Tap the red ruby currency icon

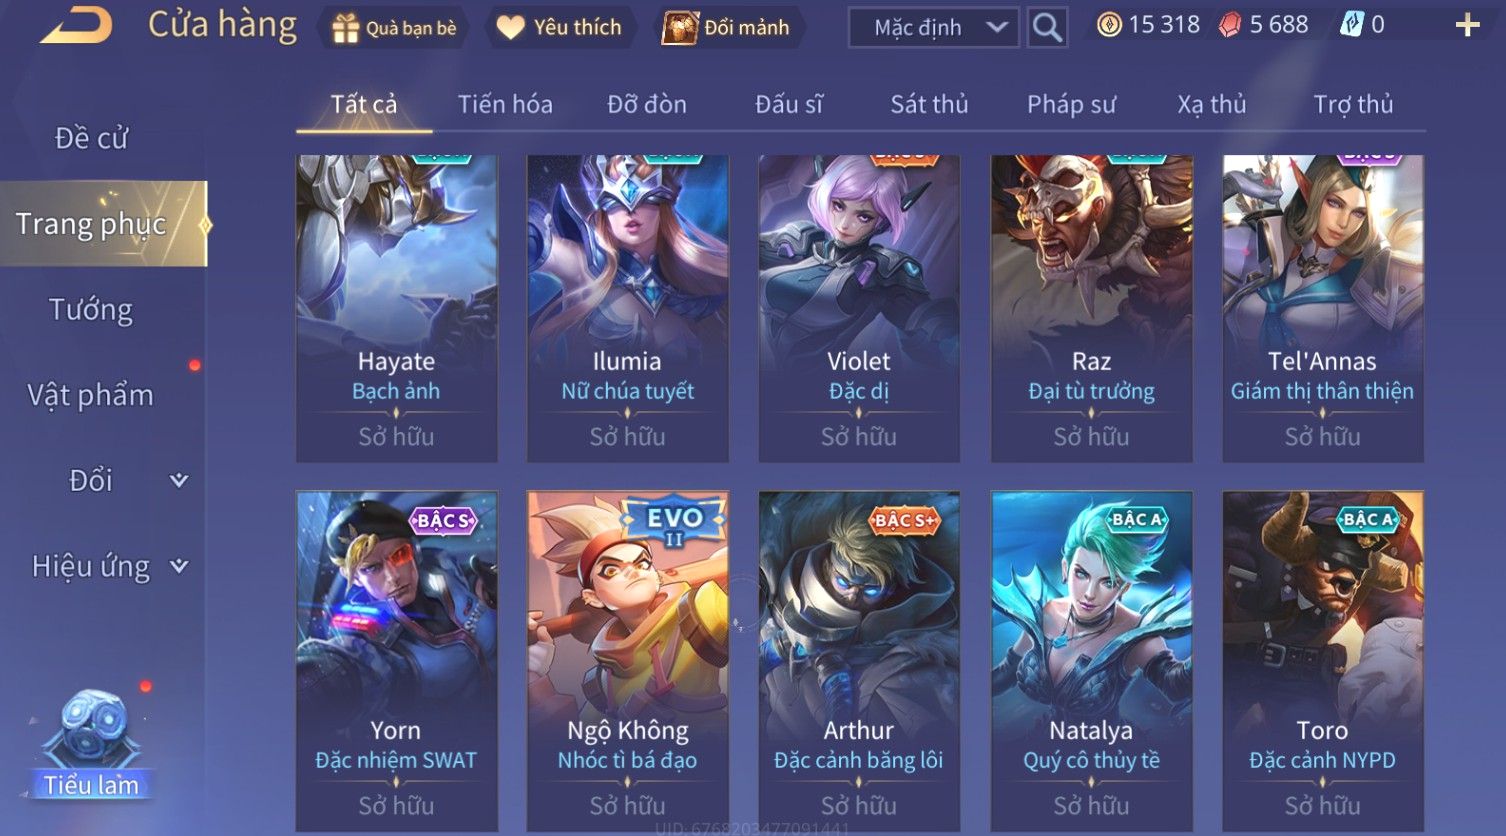(1230, 26)
